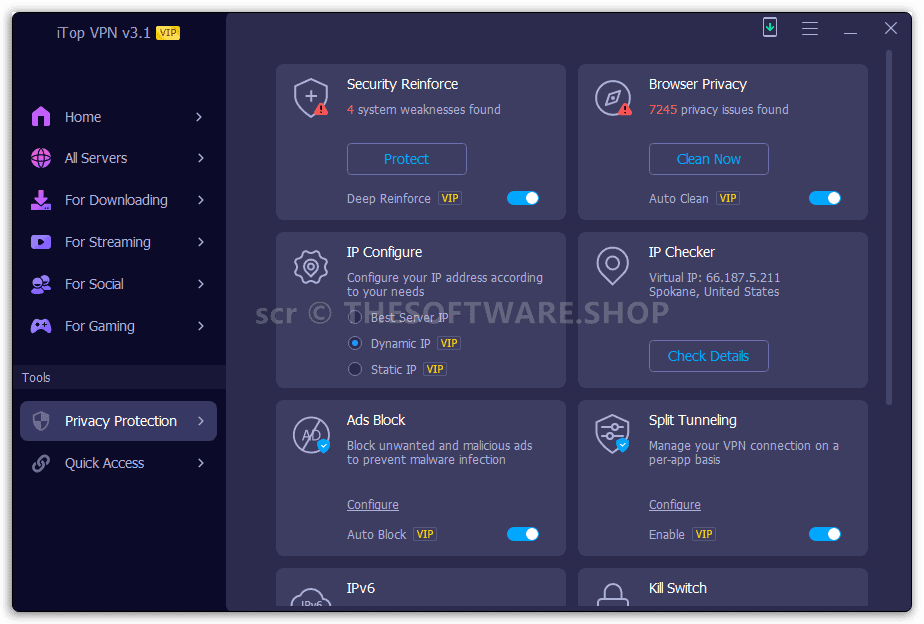Select the Static IP radio button
924x624 pixels.
click(355, 369)
